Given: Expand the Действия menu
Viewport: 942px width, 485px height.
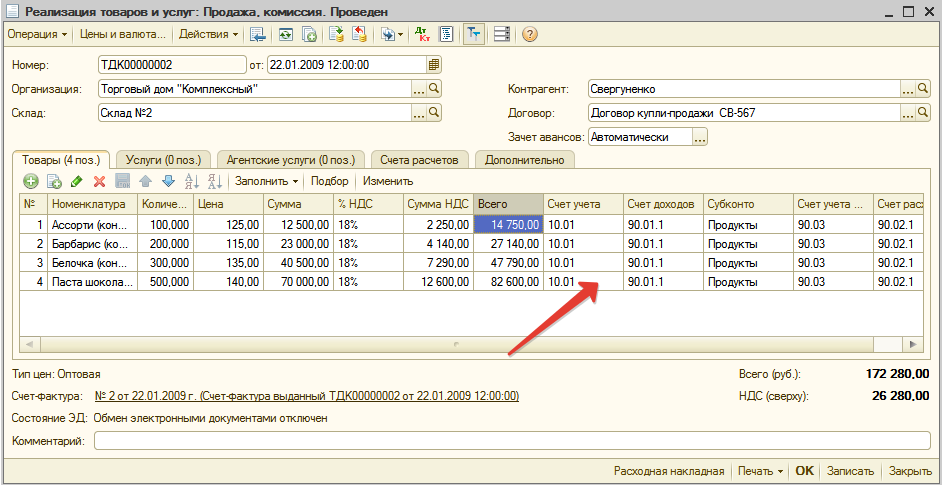Looking at the screenshot, I should [x=208, y=34].
